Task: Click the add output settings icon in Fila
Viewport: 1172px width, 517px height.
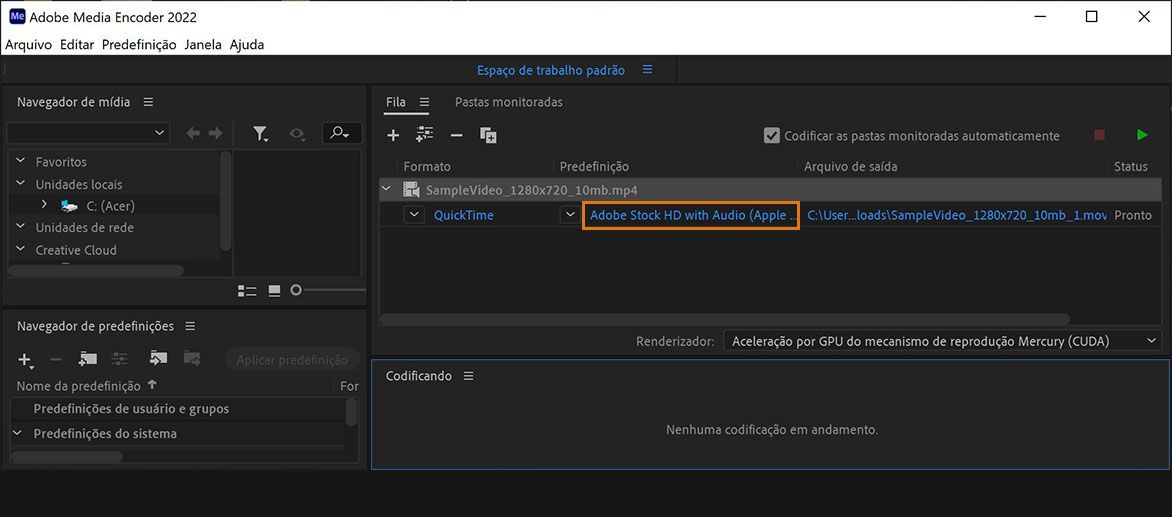Action: pyautogui.click(x=425, y=134)
